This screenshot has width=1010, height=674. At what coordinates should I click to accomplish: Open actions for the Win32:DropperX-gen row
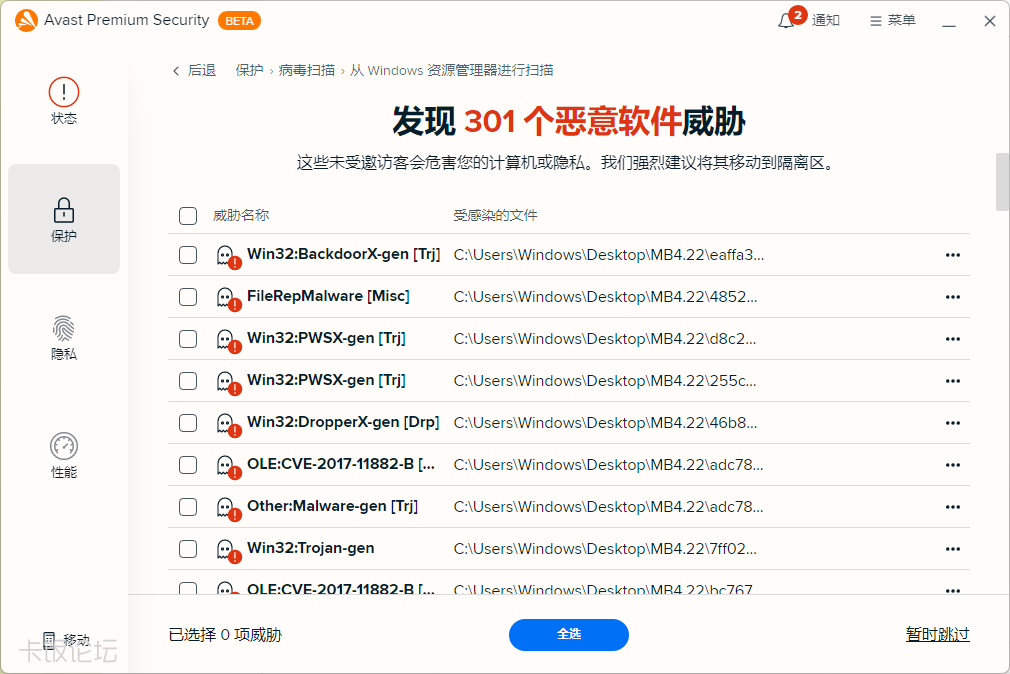pos(952,423)
